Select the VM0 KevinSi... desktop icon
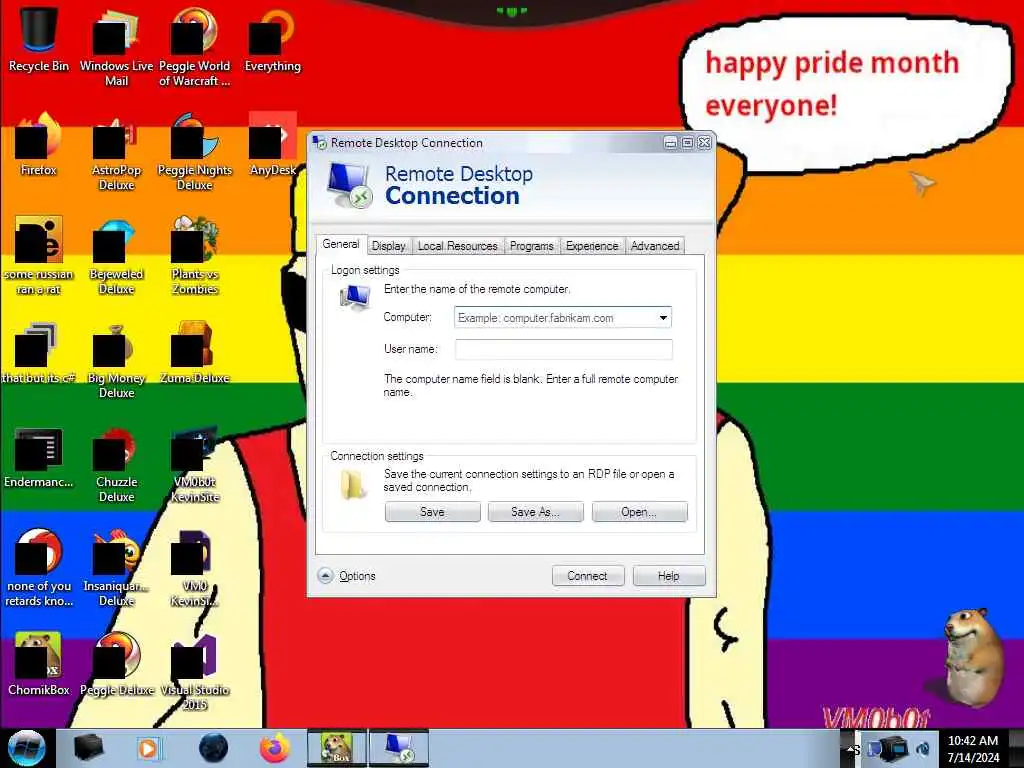1024x768 pixels. [x=195, y=567]
